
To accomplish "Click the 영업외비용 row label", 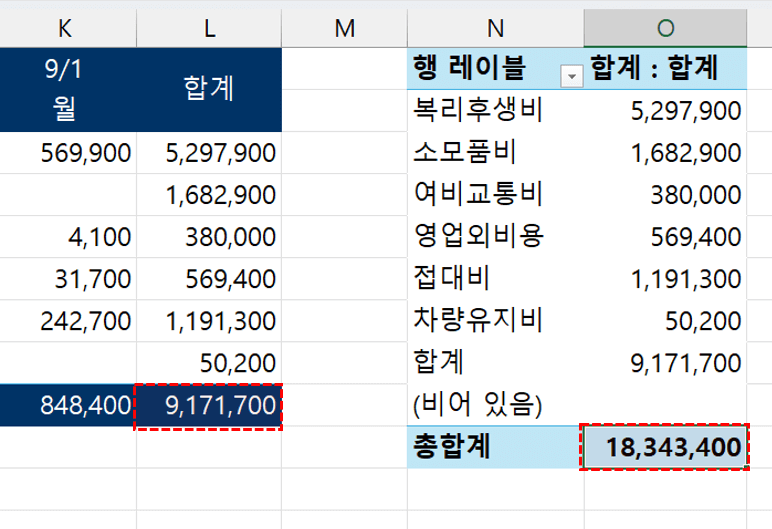I will coord(496,236).
